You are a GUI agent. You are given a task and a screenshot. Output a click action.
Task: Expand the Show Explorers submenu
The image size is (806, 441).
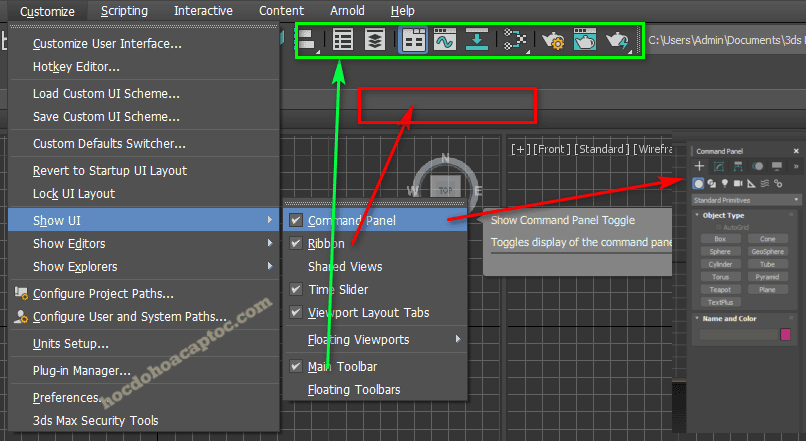pyautogui.click(x=143, y=267)
